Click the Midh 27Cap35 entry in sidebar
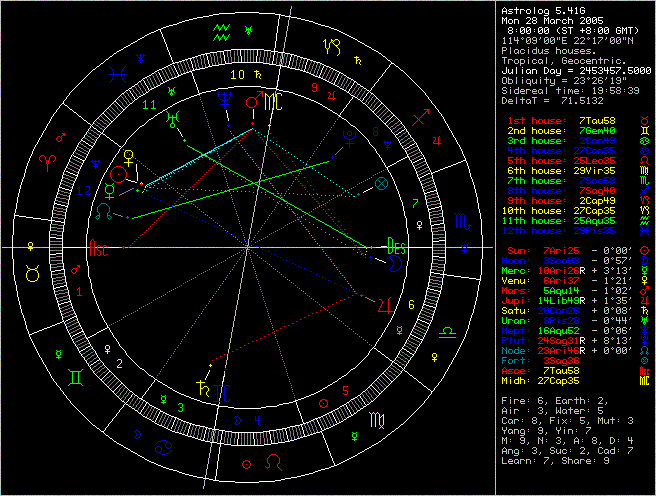 (568, 379)
